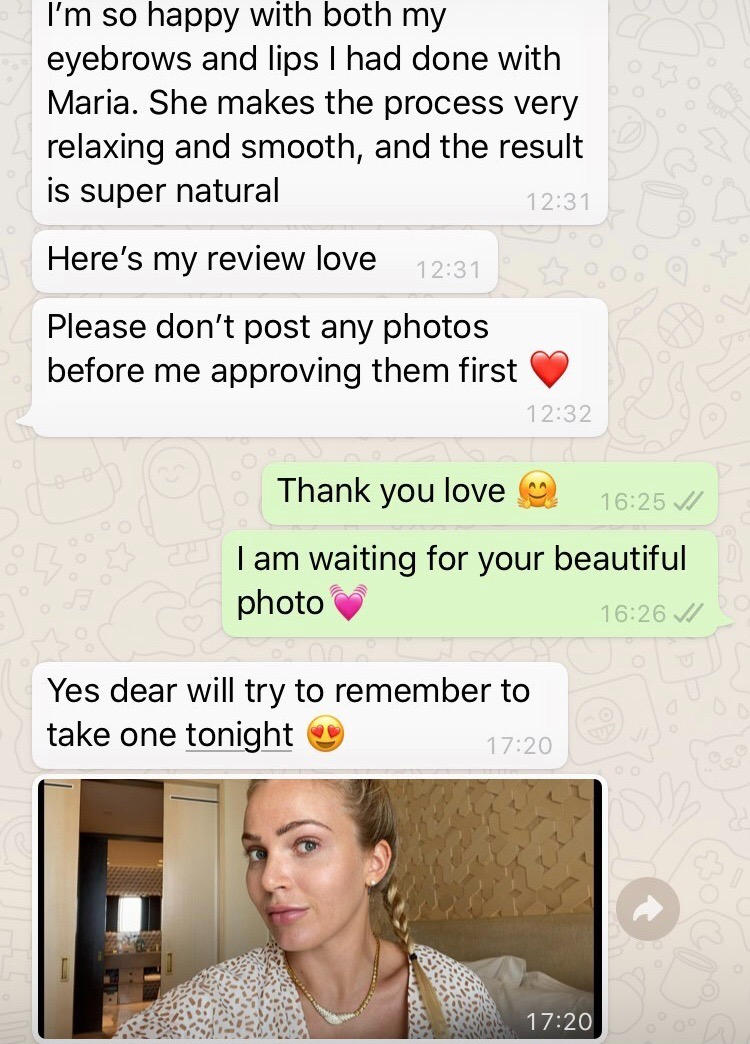Tap the red heart emoji

(550, 369)
